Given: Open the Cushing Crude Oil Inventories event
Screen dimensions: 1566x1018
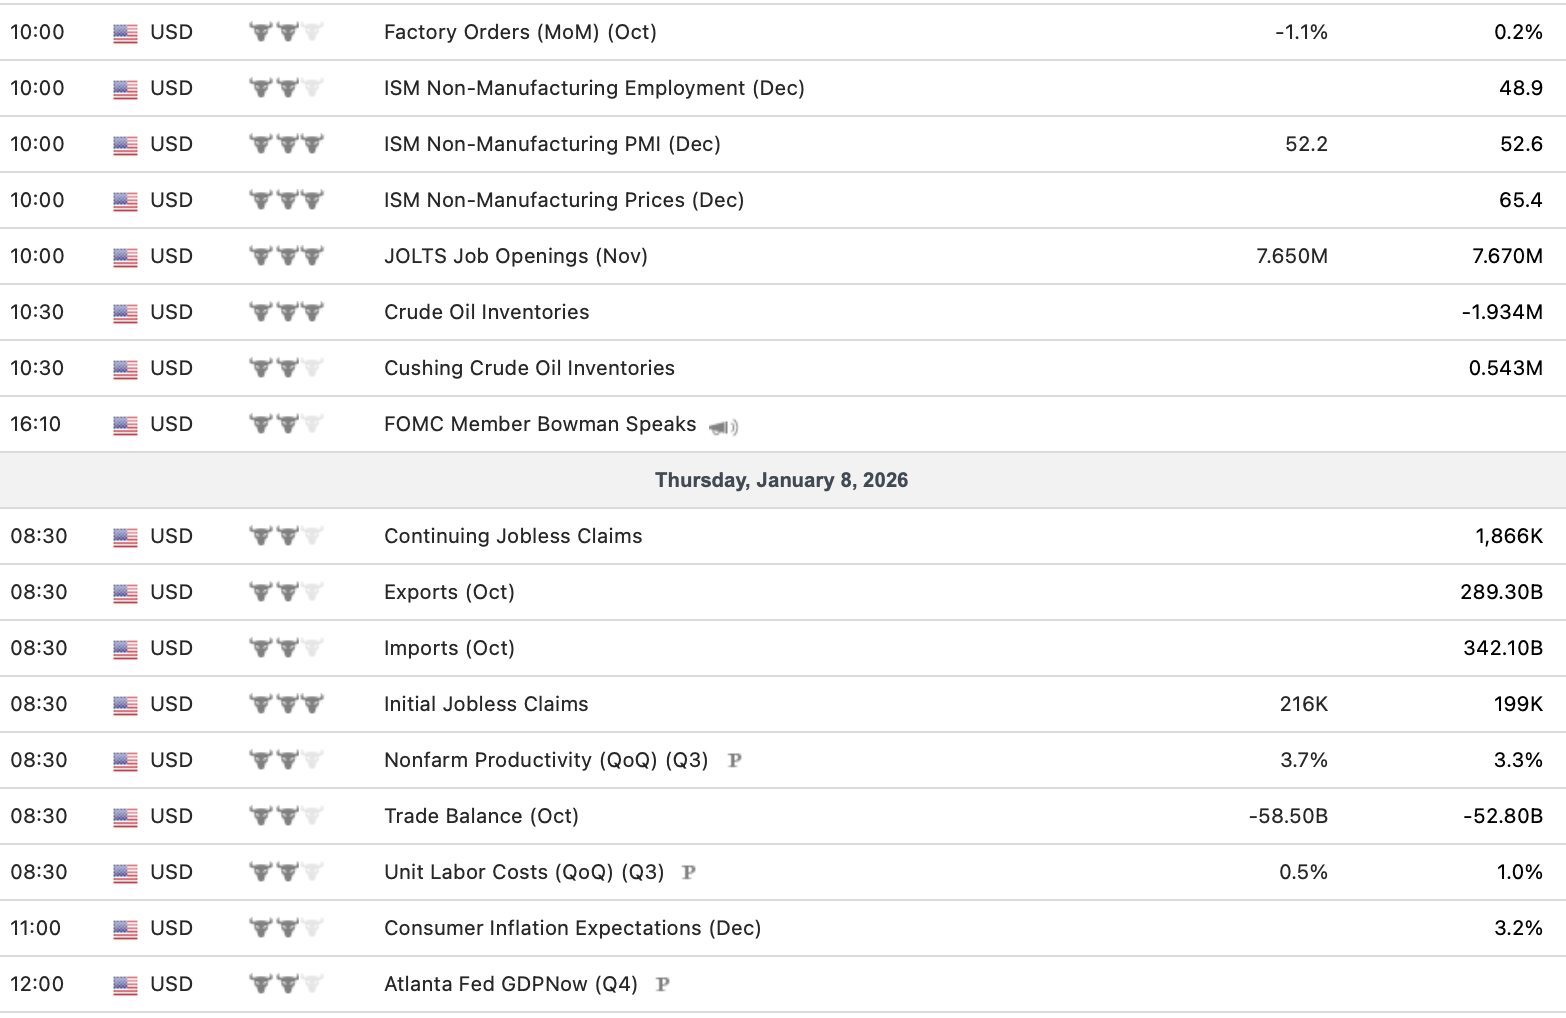Looking at the screenshot, I should point(529,368).
